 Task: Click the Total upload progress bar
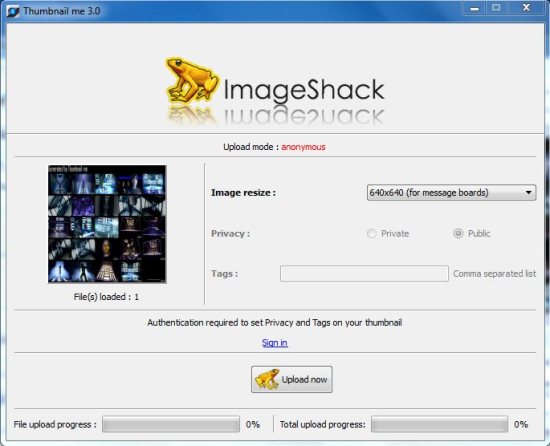[440, 424]
